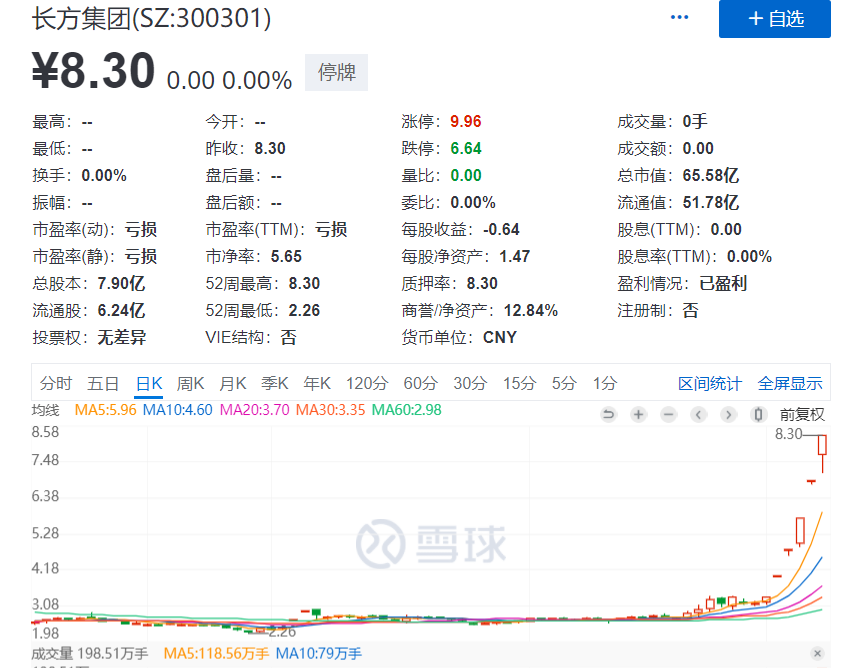Click the MA5:5.96 moving average label
This screenshot has width=854, height=668.
(x=105, y=410)
